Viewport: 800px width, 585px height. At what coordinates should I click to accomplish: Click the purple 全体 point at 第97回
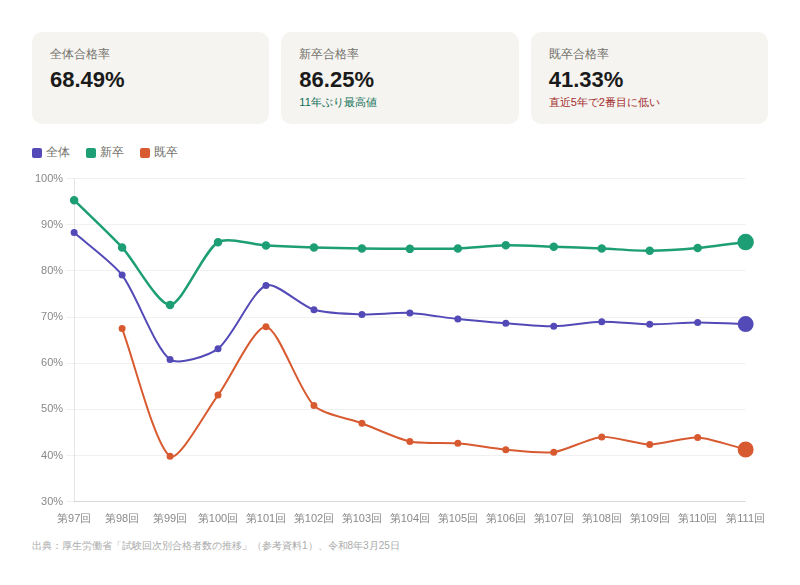[x=74, y=232]
